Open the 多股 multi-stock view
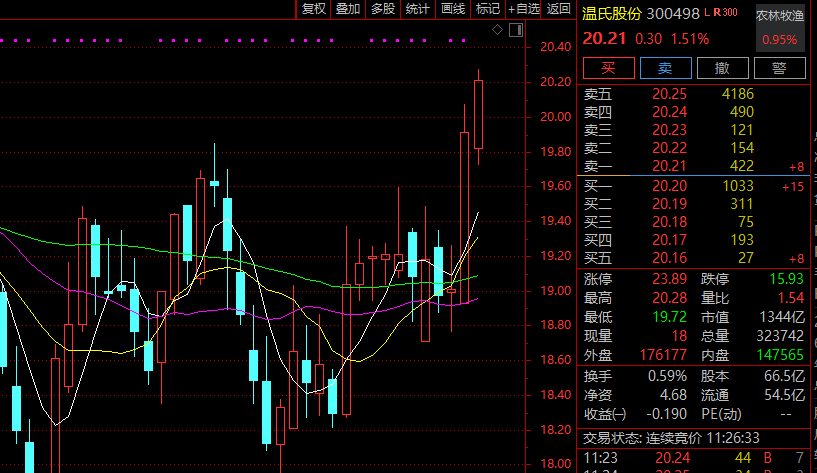817x473 pixels. pyautogui.click(x=383, y=9)
